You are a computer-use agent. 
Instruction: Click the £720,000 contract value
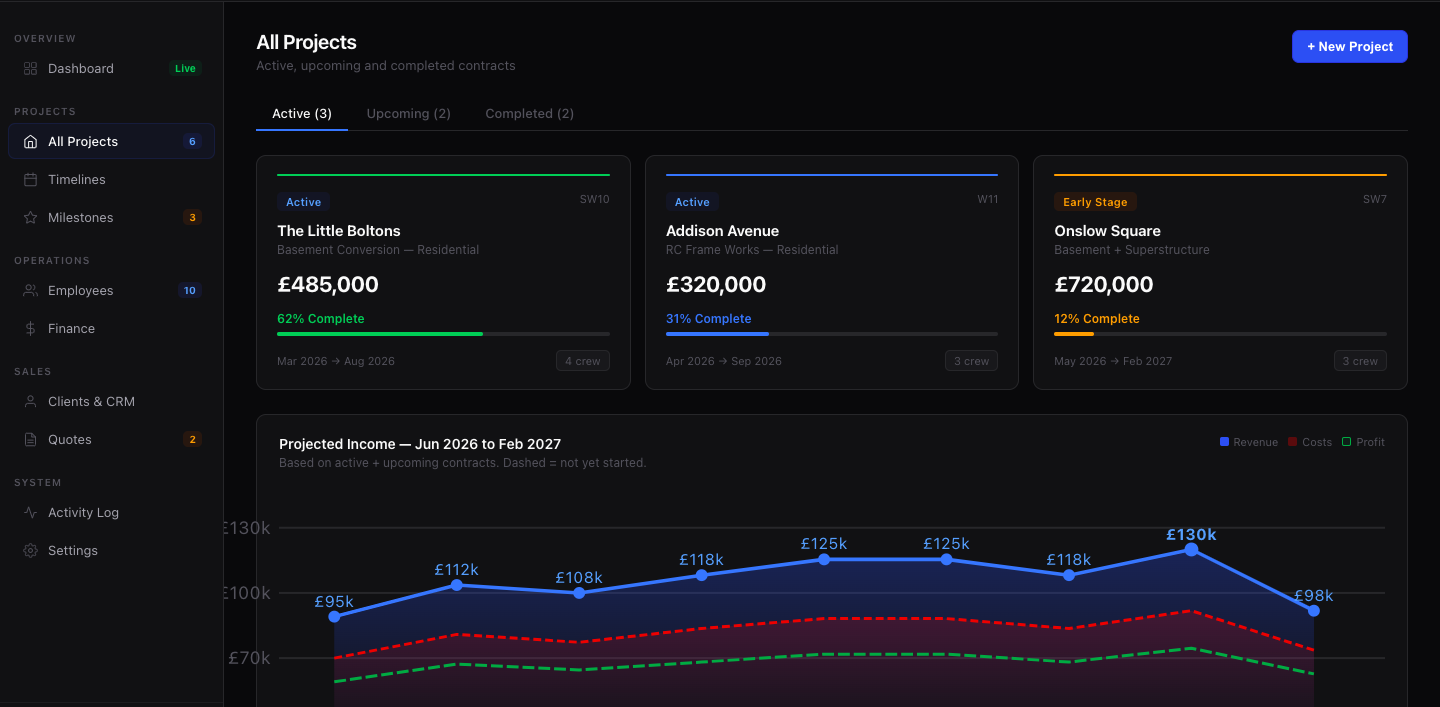(1104, 285)
